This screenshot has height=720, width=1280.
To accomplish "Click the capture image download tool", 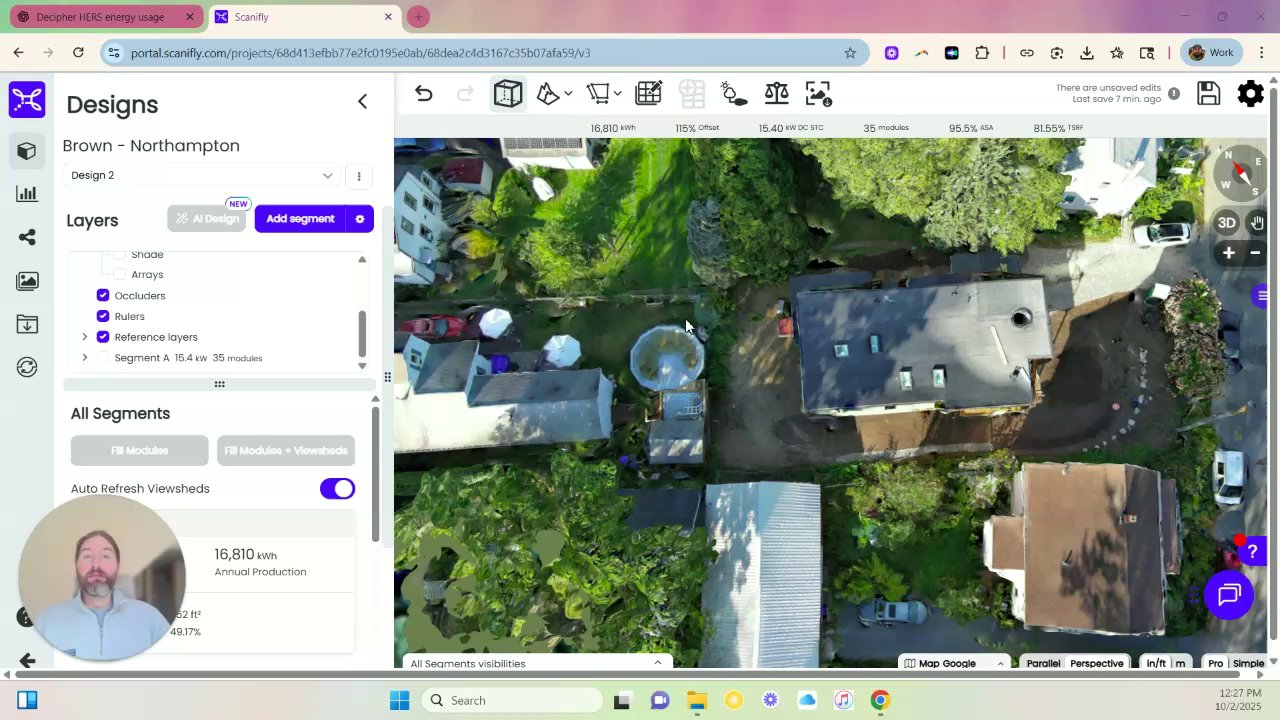I will click(818, 94).
